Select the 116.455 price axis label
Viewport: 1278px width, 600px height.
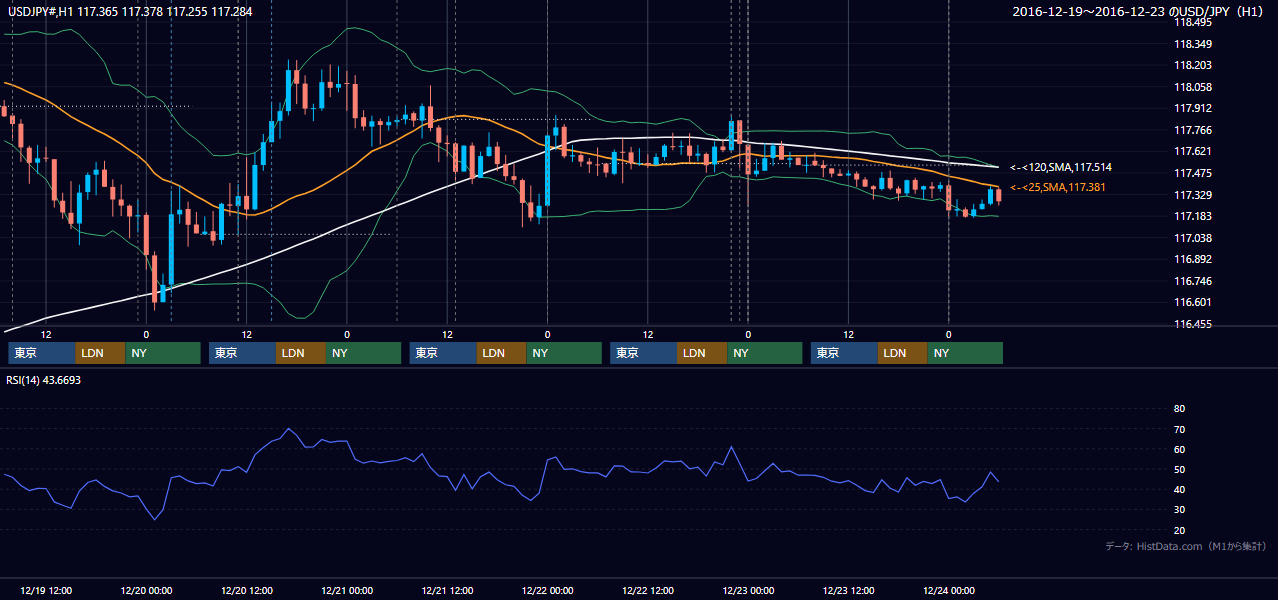pyautogui.click(x=1193, y=324)
